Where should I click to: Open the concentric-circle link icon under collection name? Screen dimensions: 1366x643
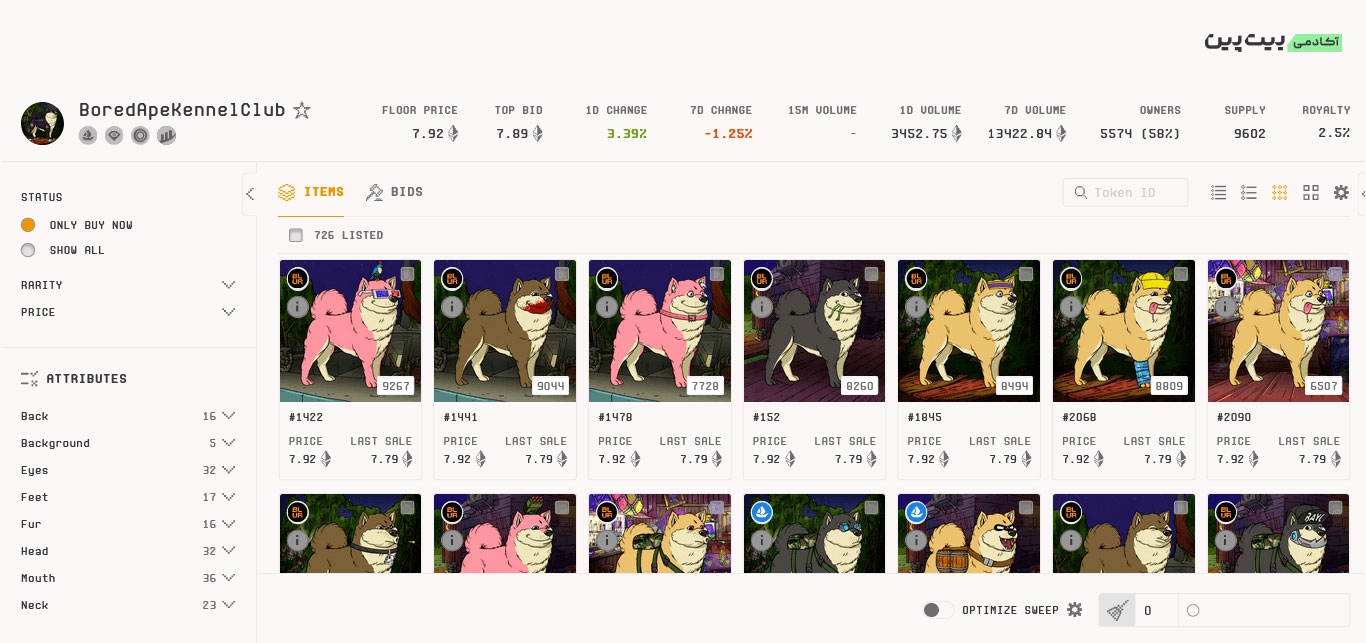click(x=140, y=135)
